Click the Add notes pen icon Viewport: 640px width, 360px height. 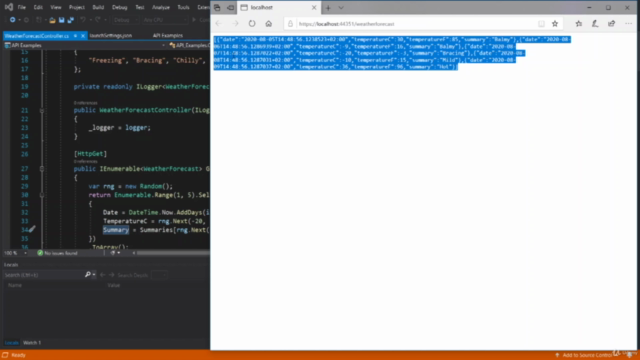(595, 24)
